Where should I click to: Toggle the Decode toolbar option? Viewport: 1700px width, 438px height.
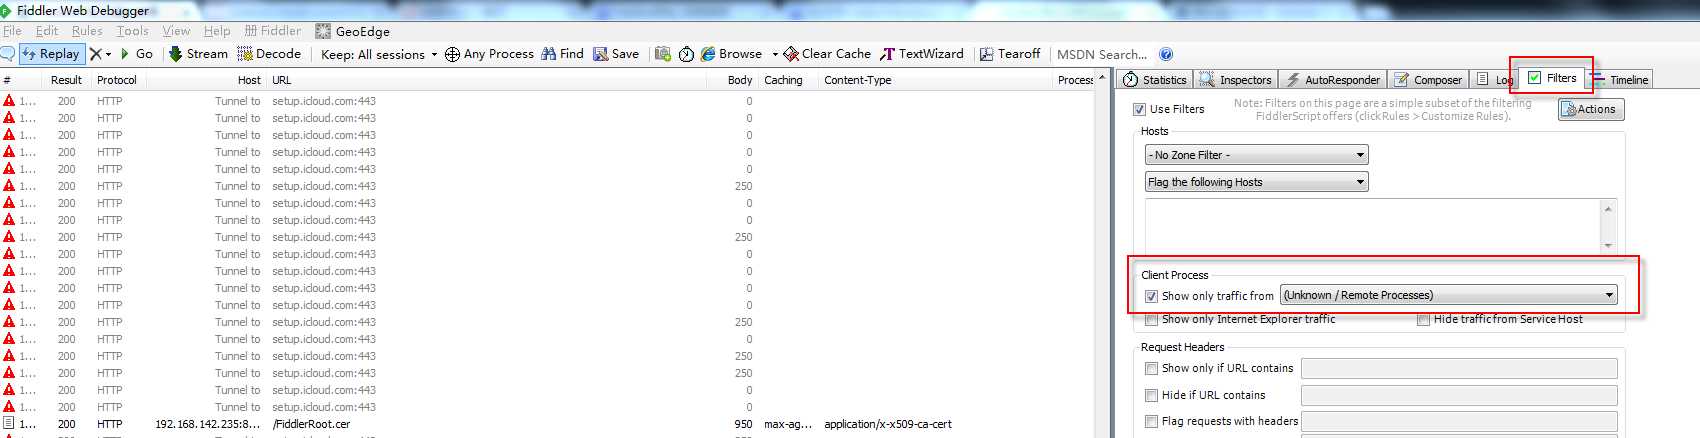click(x=269, y=54)
